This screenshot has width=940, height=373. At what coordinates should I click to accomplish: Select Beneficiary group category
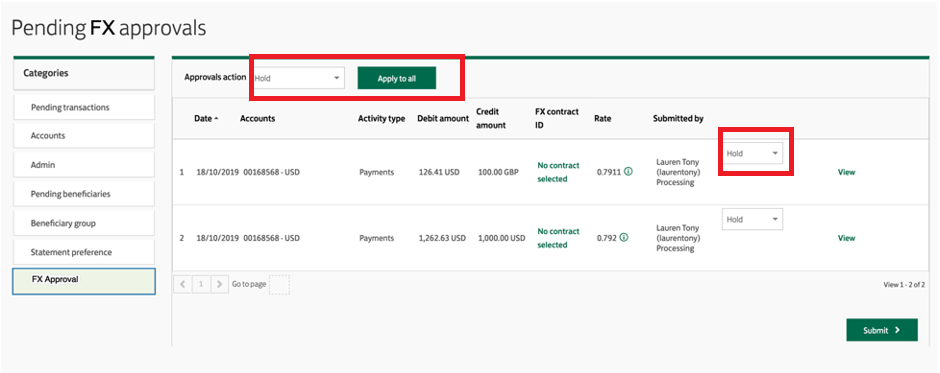[x=84, y=223]
